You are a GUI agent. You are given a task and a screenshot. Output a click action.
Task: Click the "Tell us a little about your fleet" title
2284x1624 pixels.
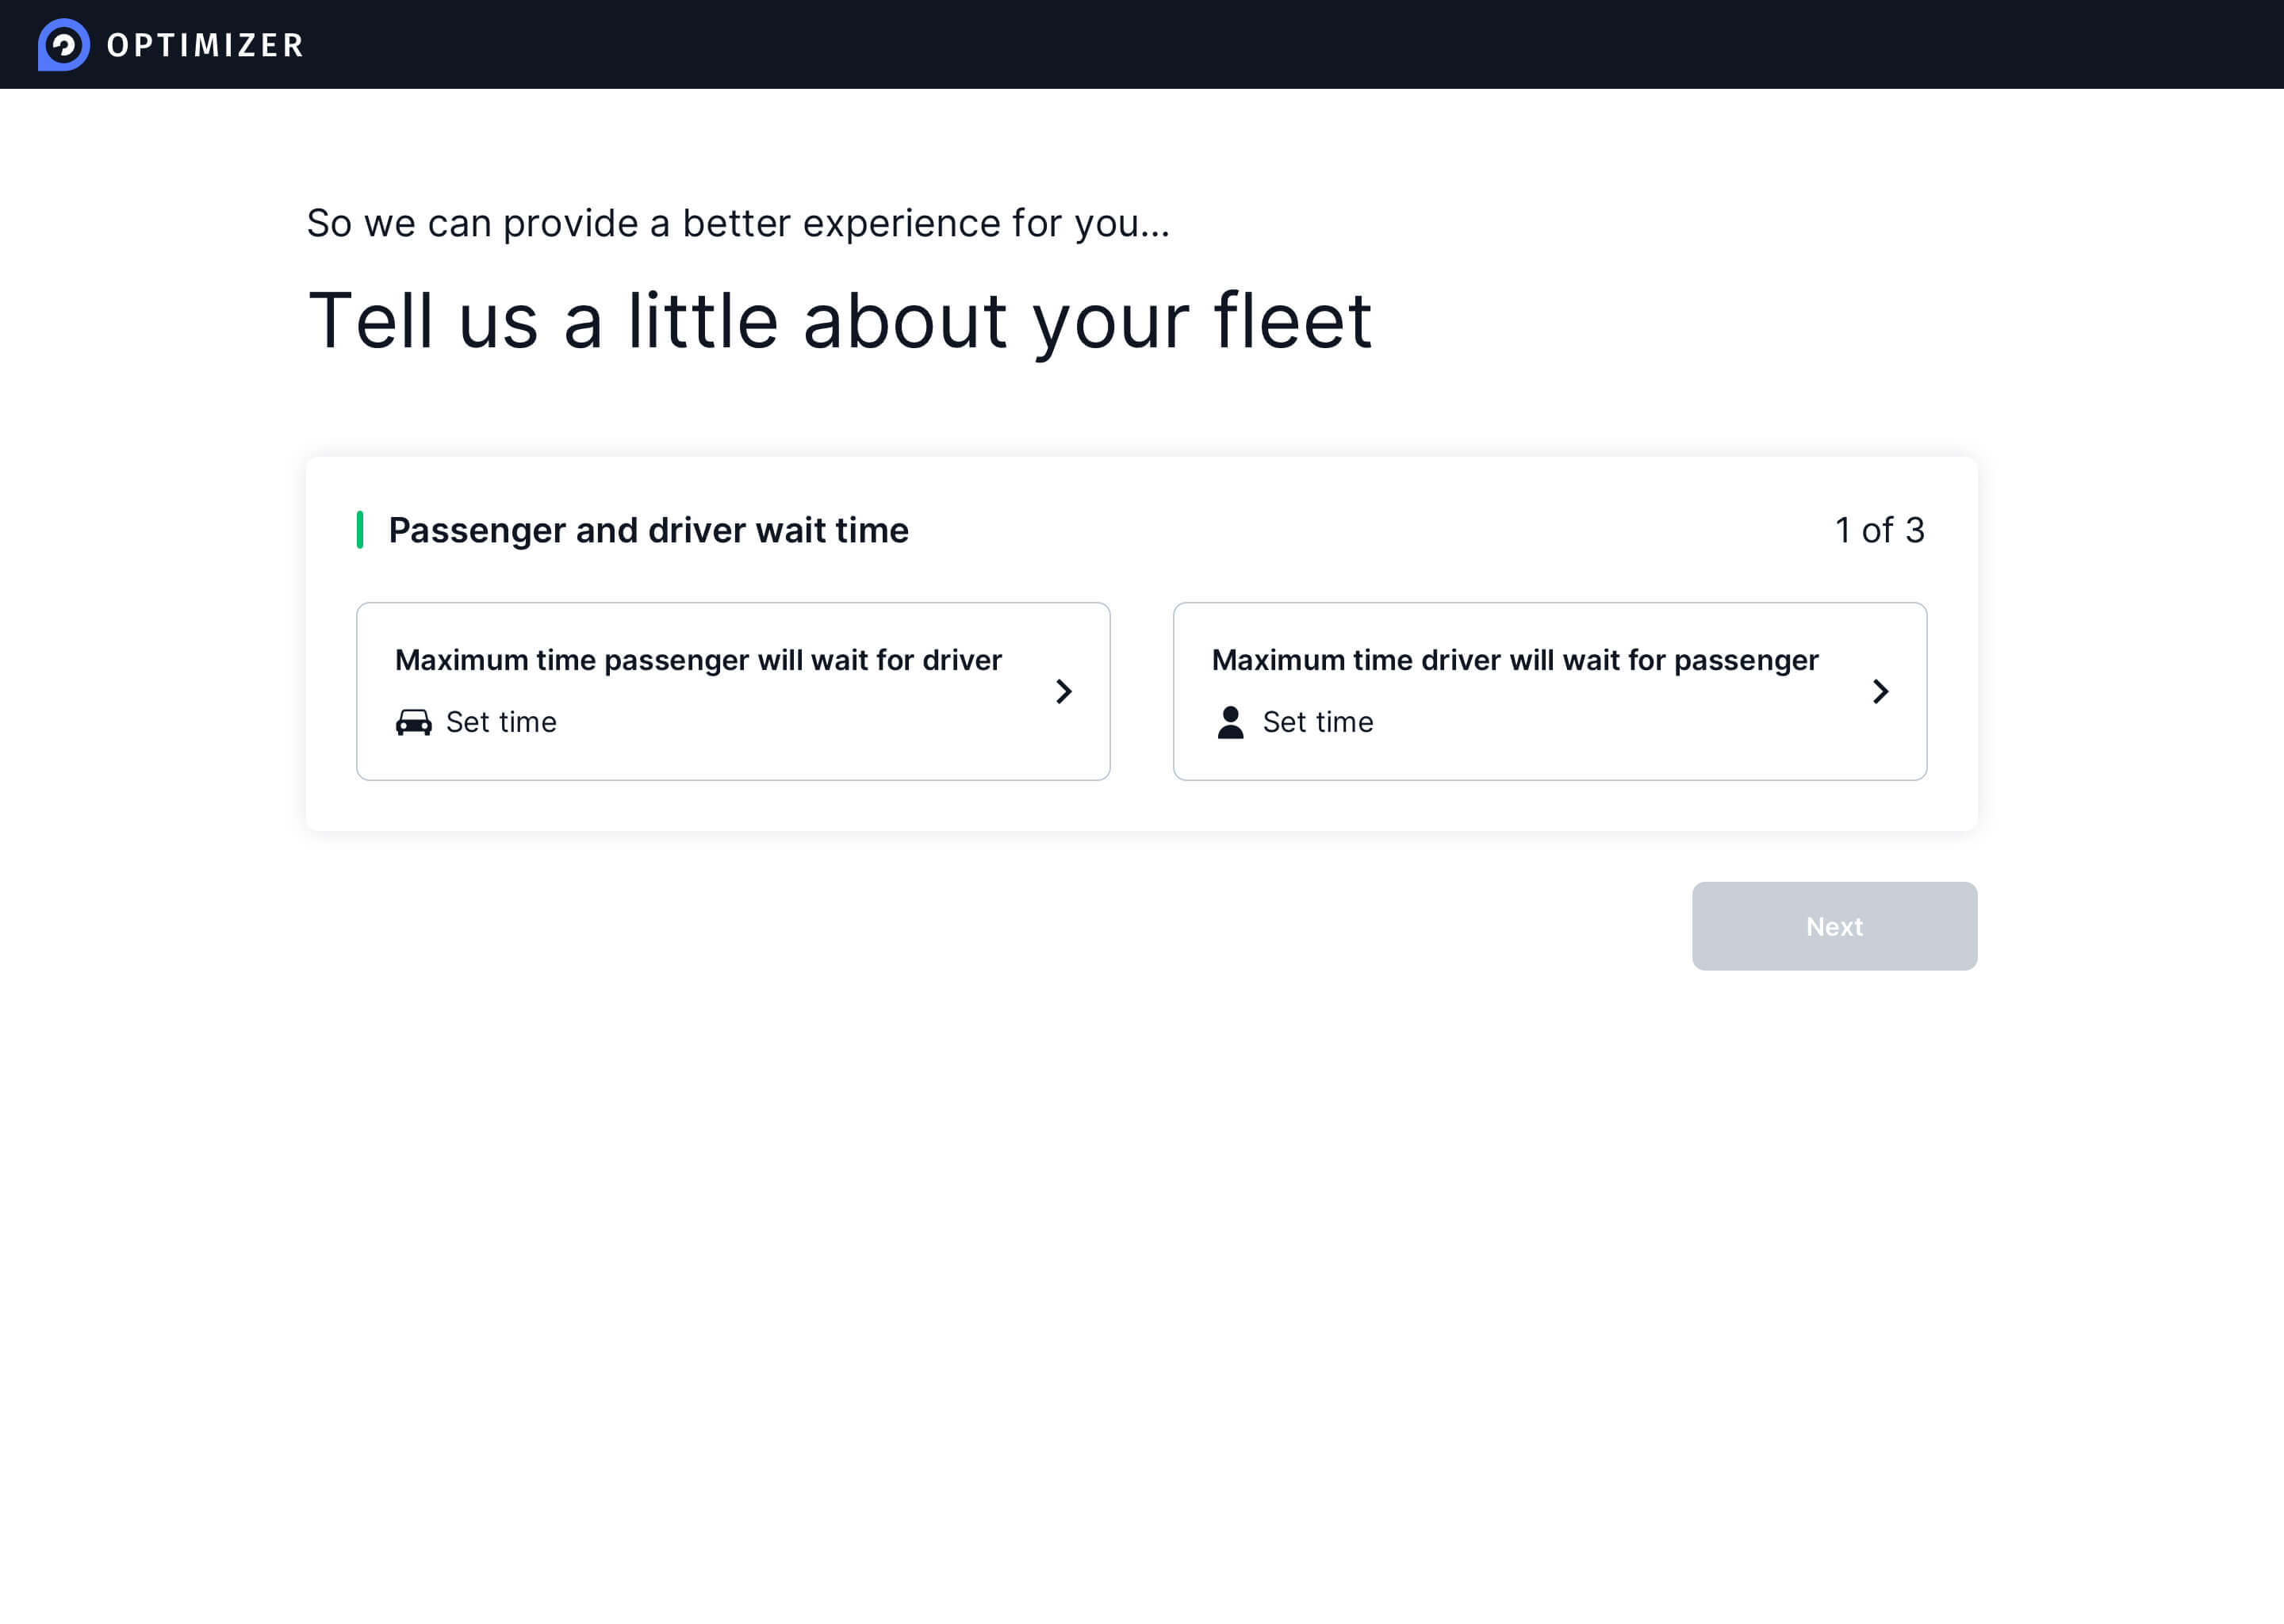(x=839, y=321)
